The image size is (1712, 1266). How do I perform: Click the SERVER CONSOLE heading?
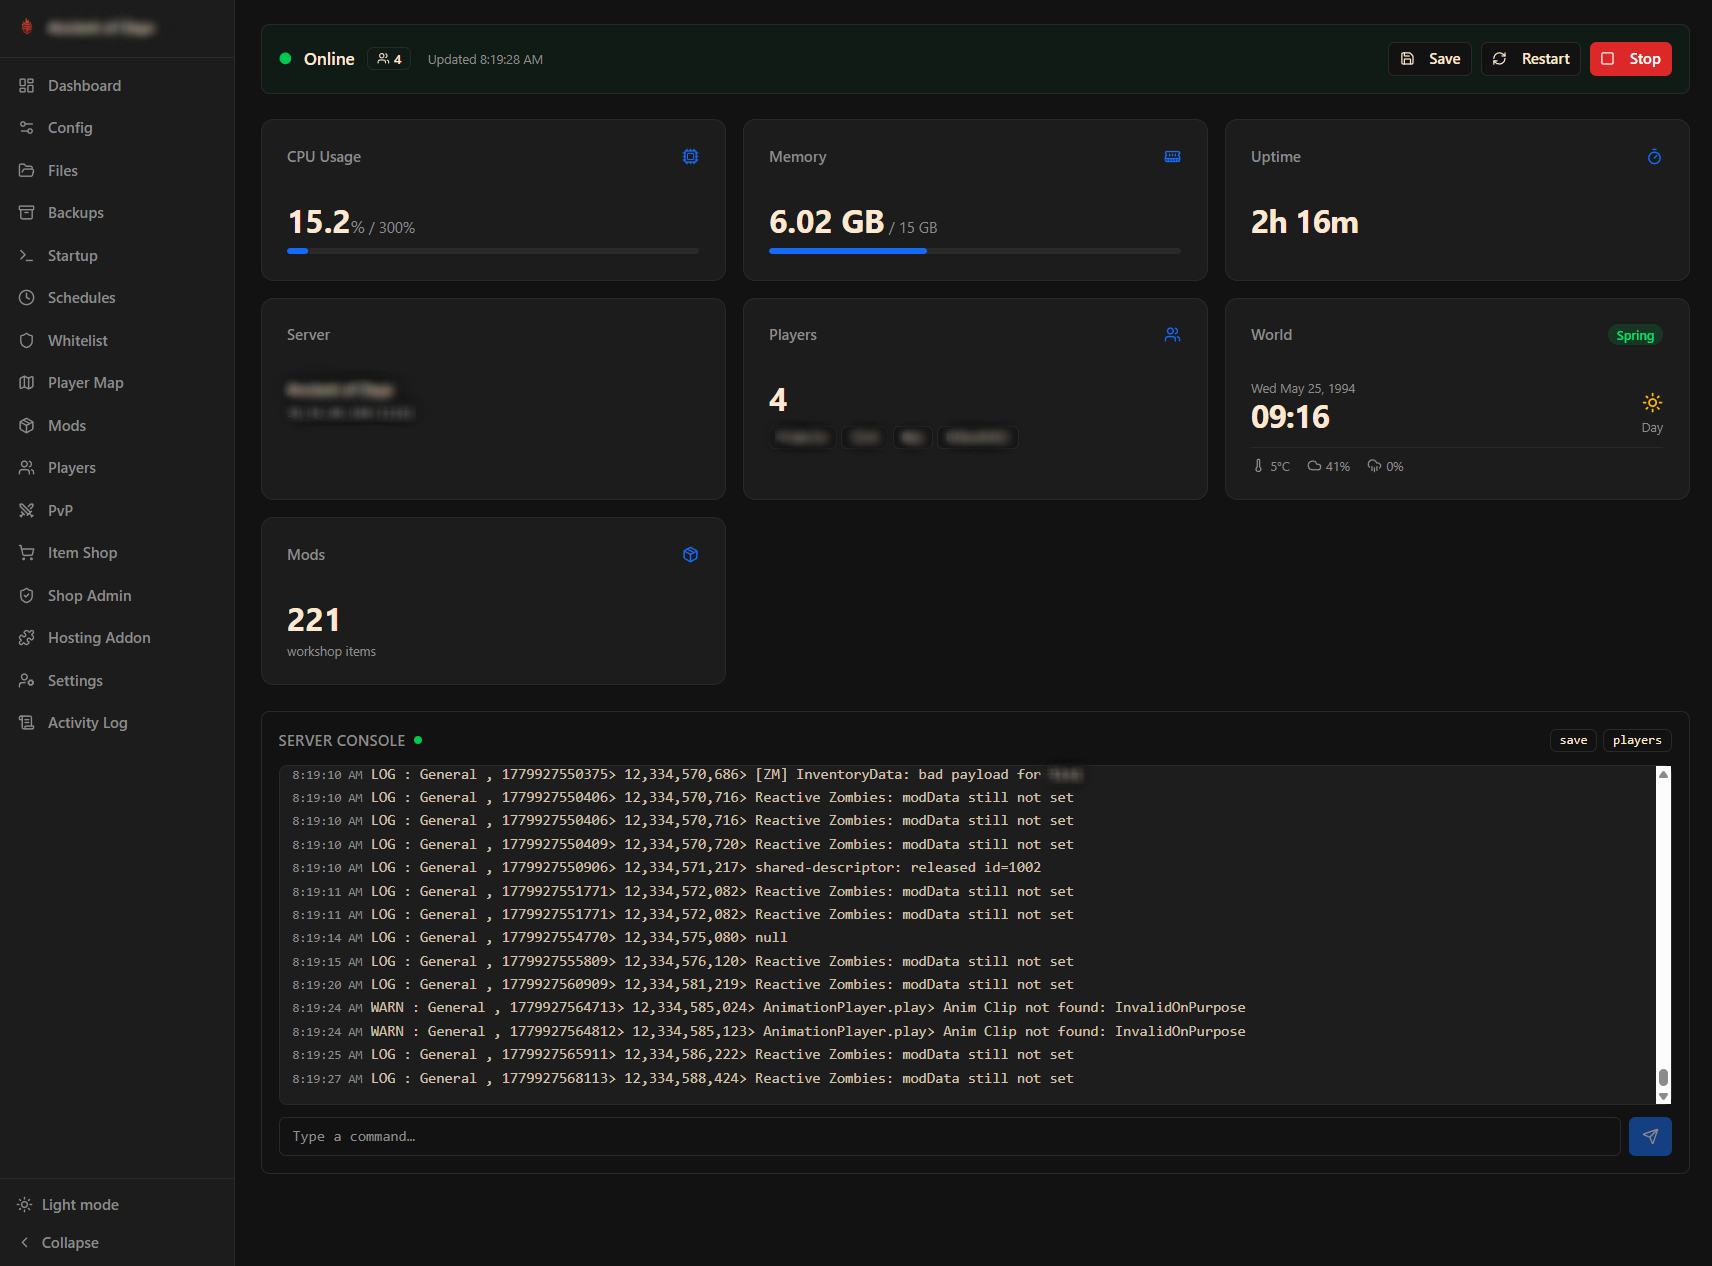pyautogui.click(x=341, y=741)
